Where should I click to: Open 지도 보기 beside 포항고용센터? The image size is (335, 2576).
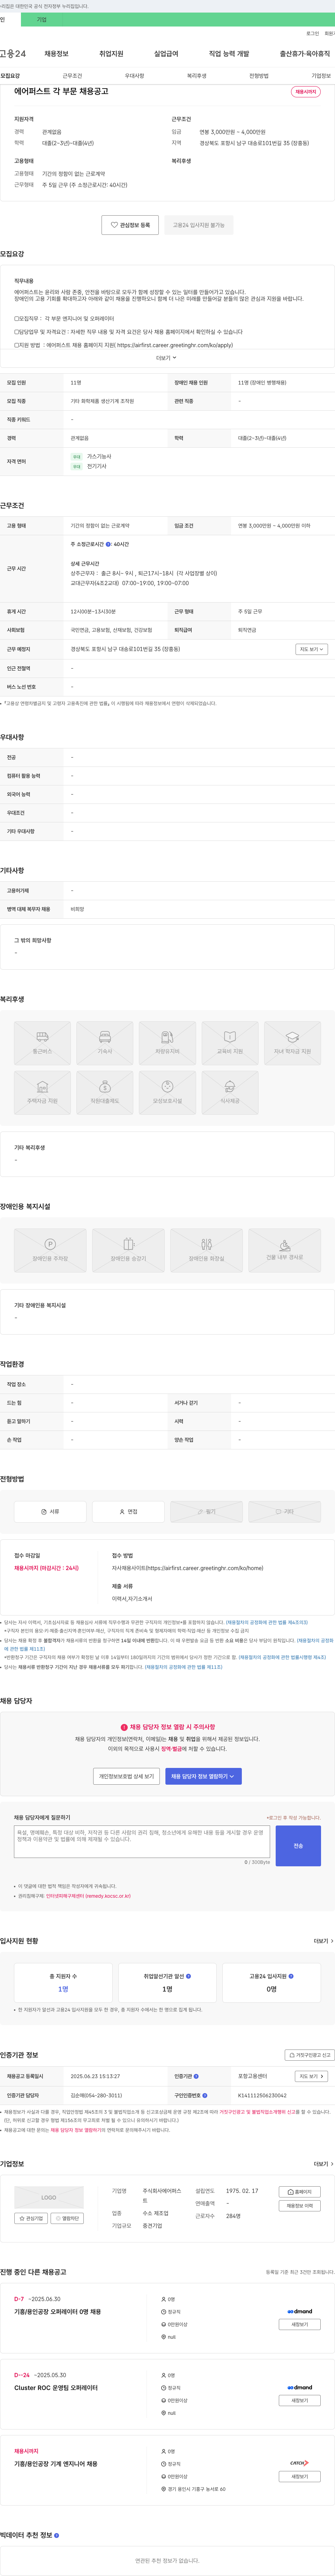coord(311,2076)
